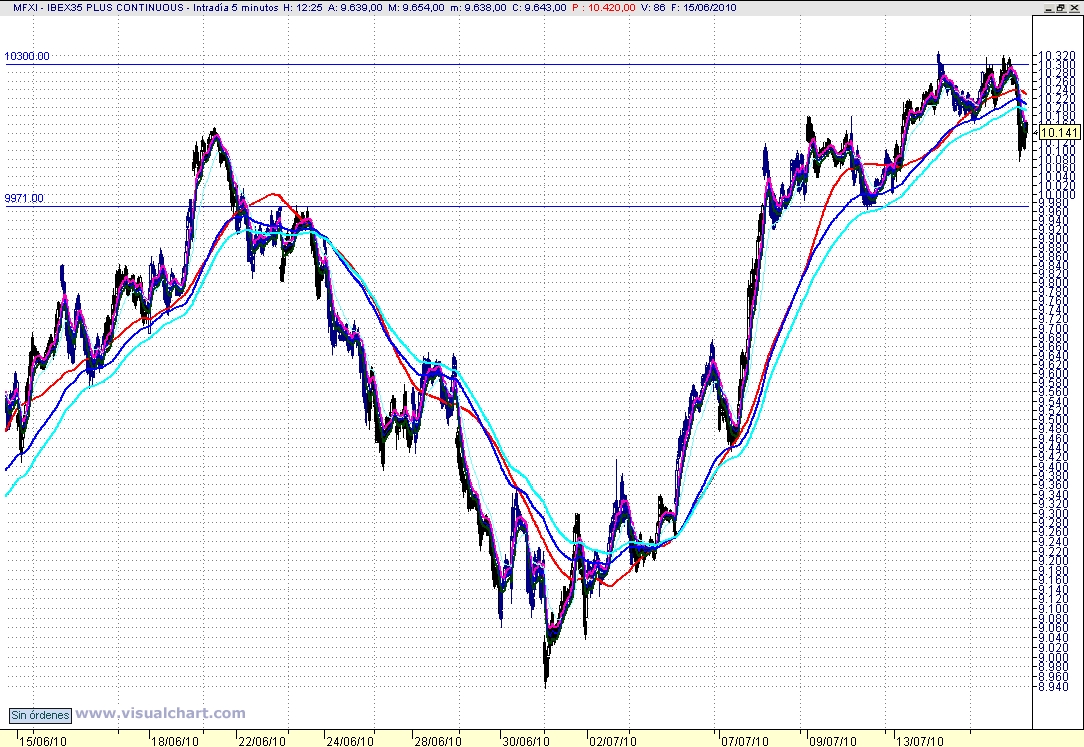Click the 15/06/10 date on time axis
Screen dimensions: 1084x747
(45, 741)
